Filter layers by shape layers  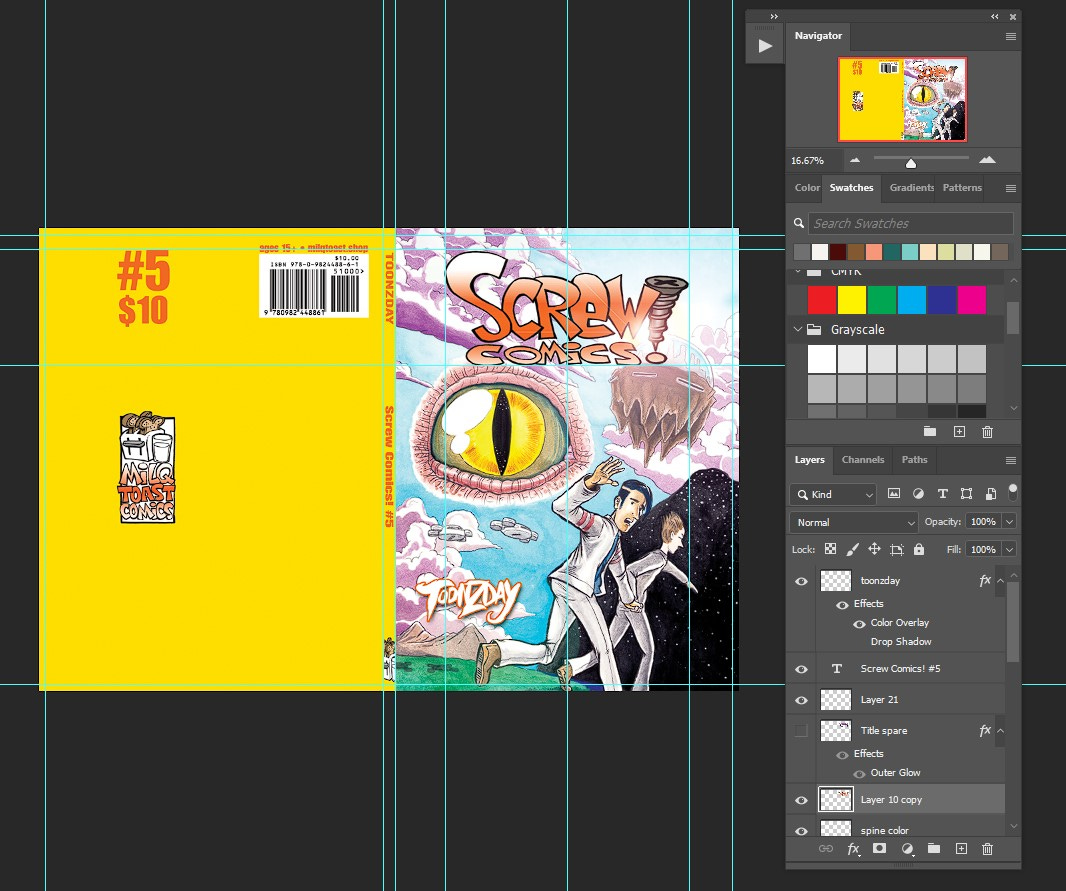[966, 494]
